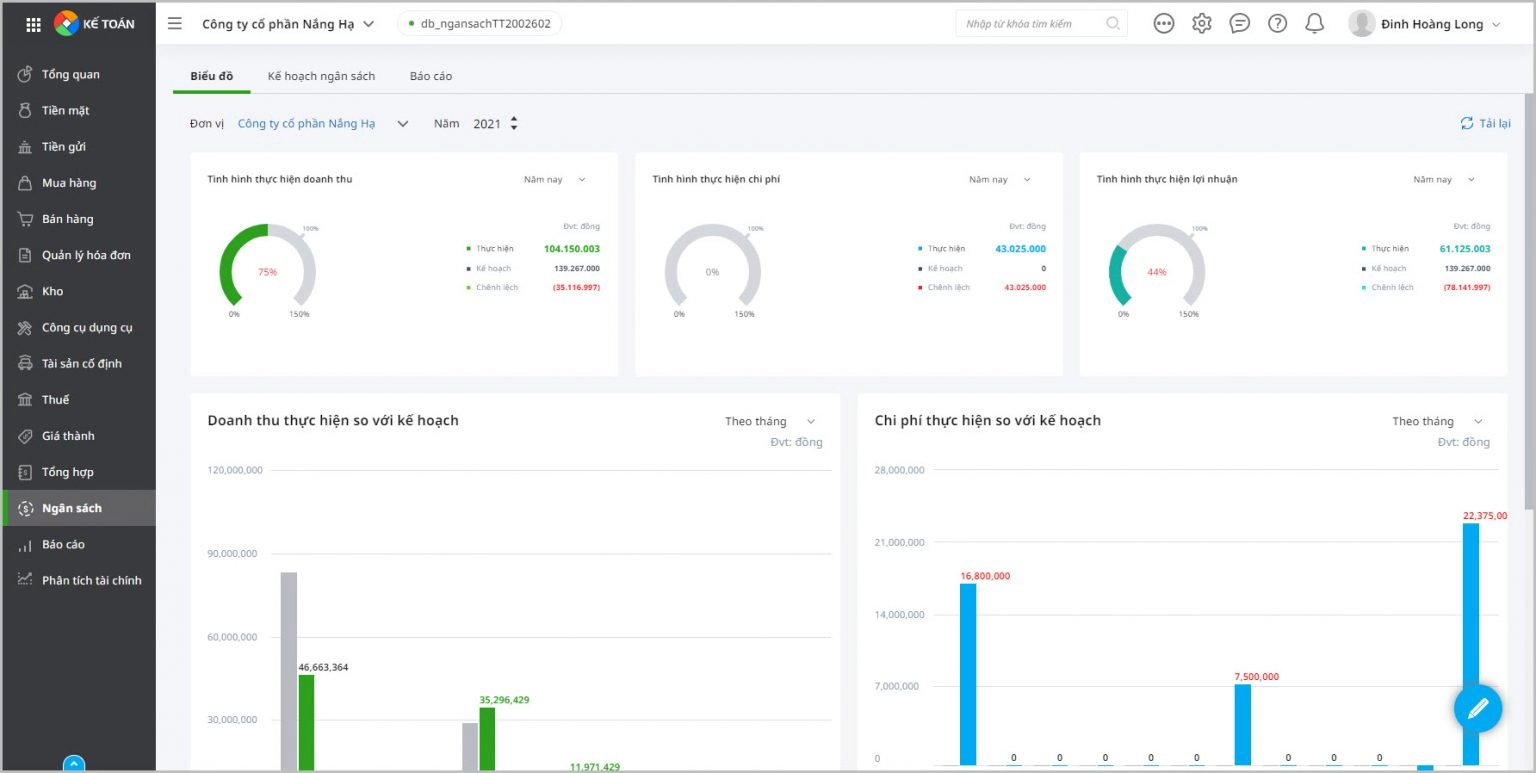Open Kho in the sidebar
Viewport: 1536px width, 773px height.
(52, 291)
